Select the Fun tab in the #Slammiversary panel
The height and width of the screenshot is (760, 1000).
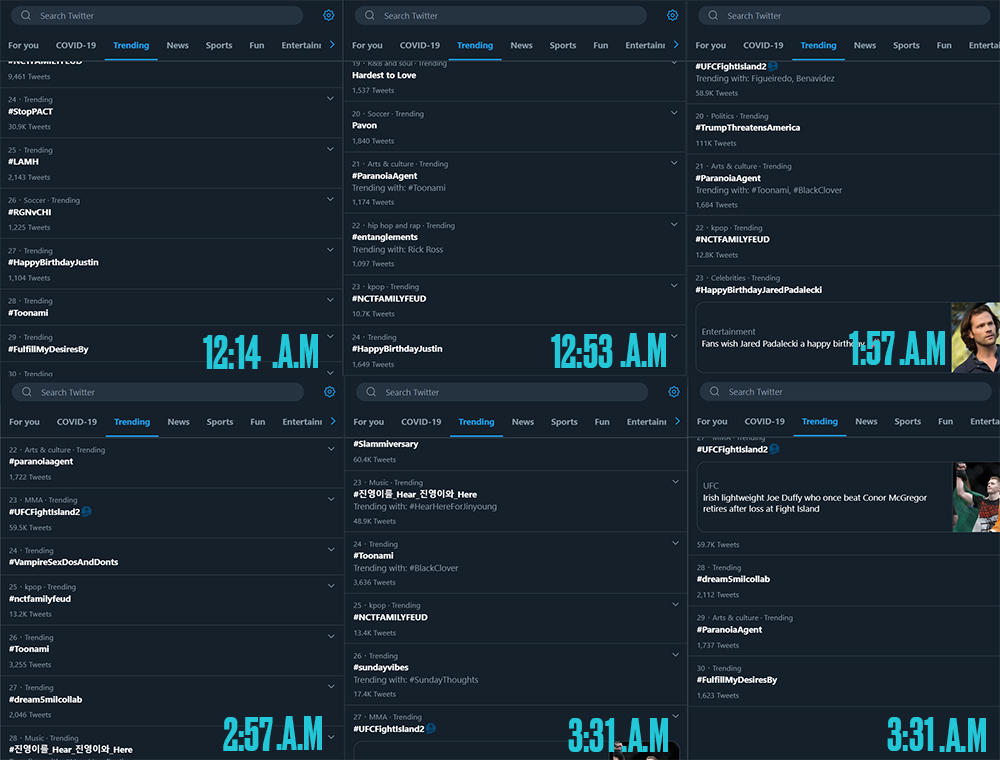[x=602, y=421]
